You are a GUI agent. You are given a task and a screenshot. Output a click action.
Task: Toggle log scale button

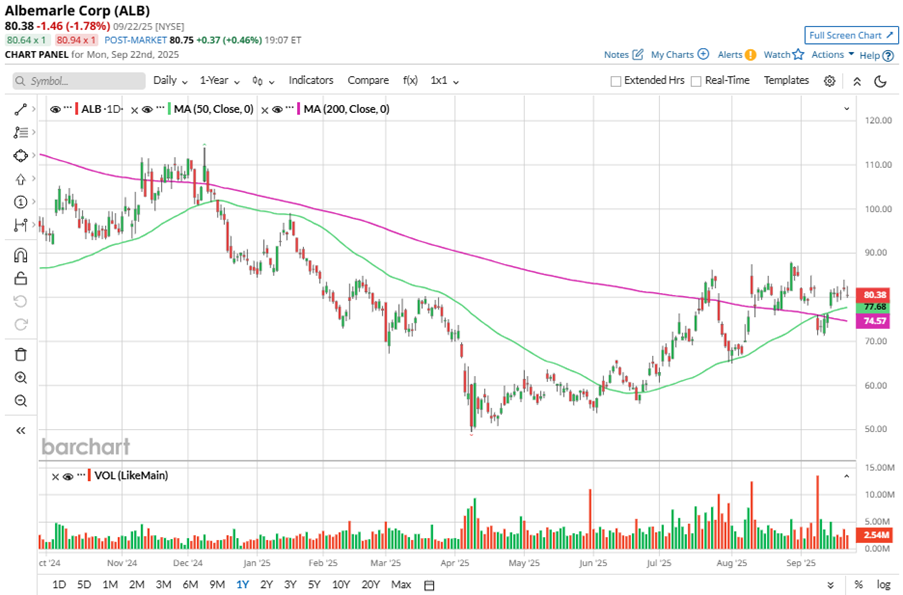point(883,585)
